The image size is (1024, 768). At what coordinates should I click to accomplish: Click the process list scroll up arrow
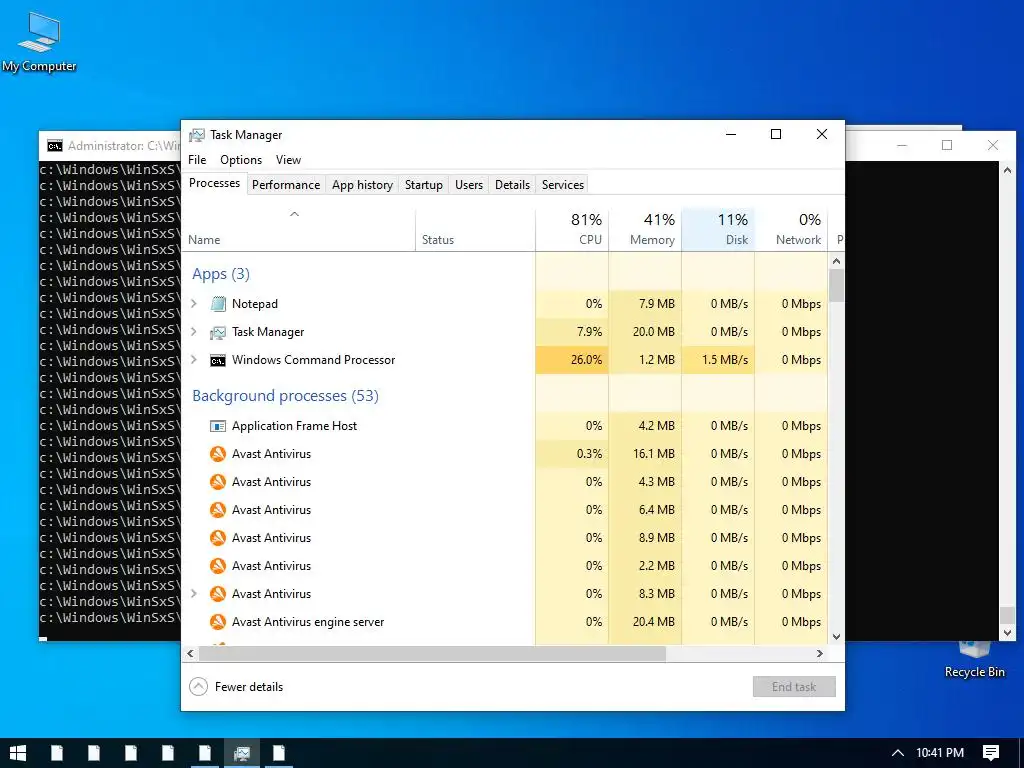(x=837, y=261)
